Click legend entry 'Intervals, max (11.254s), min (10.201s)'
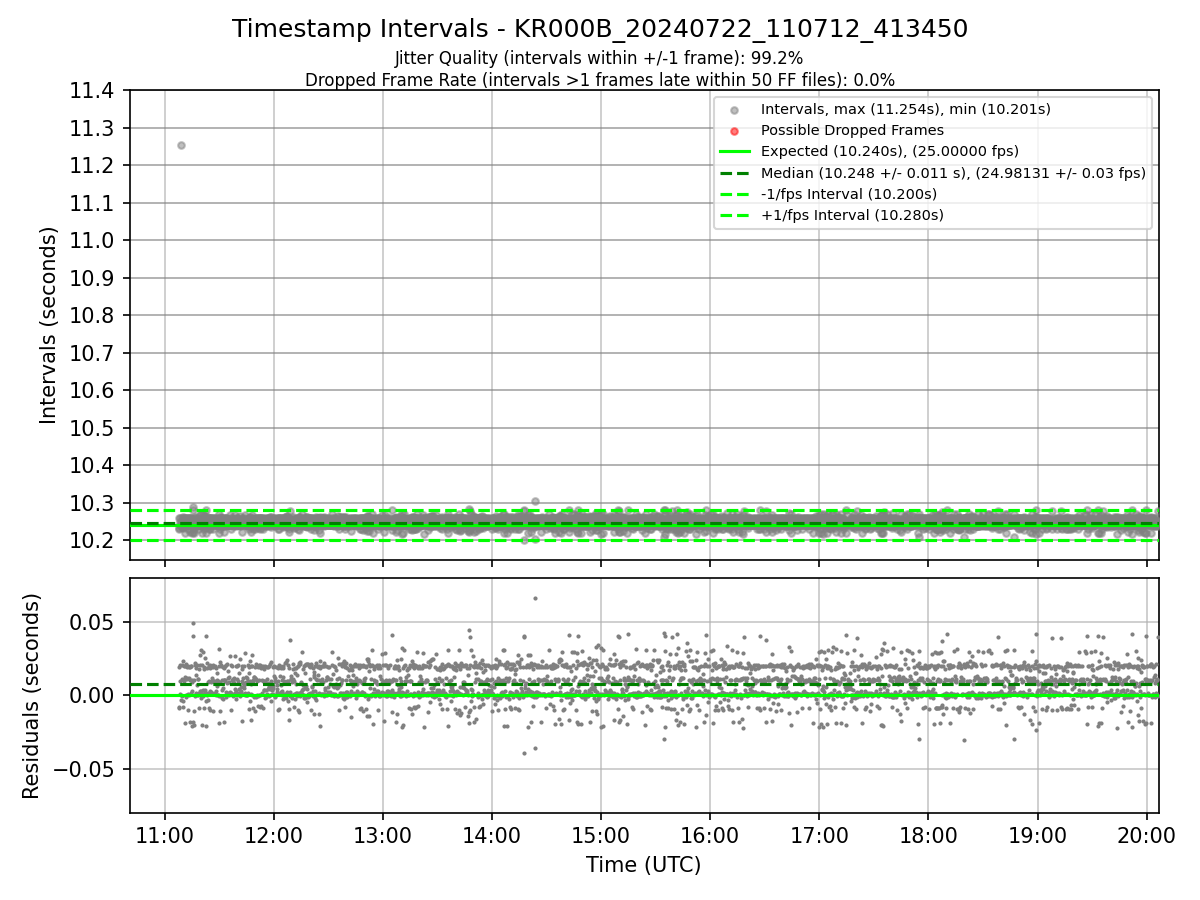This screenshot has height=900, width=1200. (x=906, y=109)
